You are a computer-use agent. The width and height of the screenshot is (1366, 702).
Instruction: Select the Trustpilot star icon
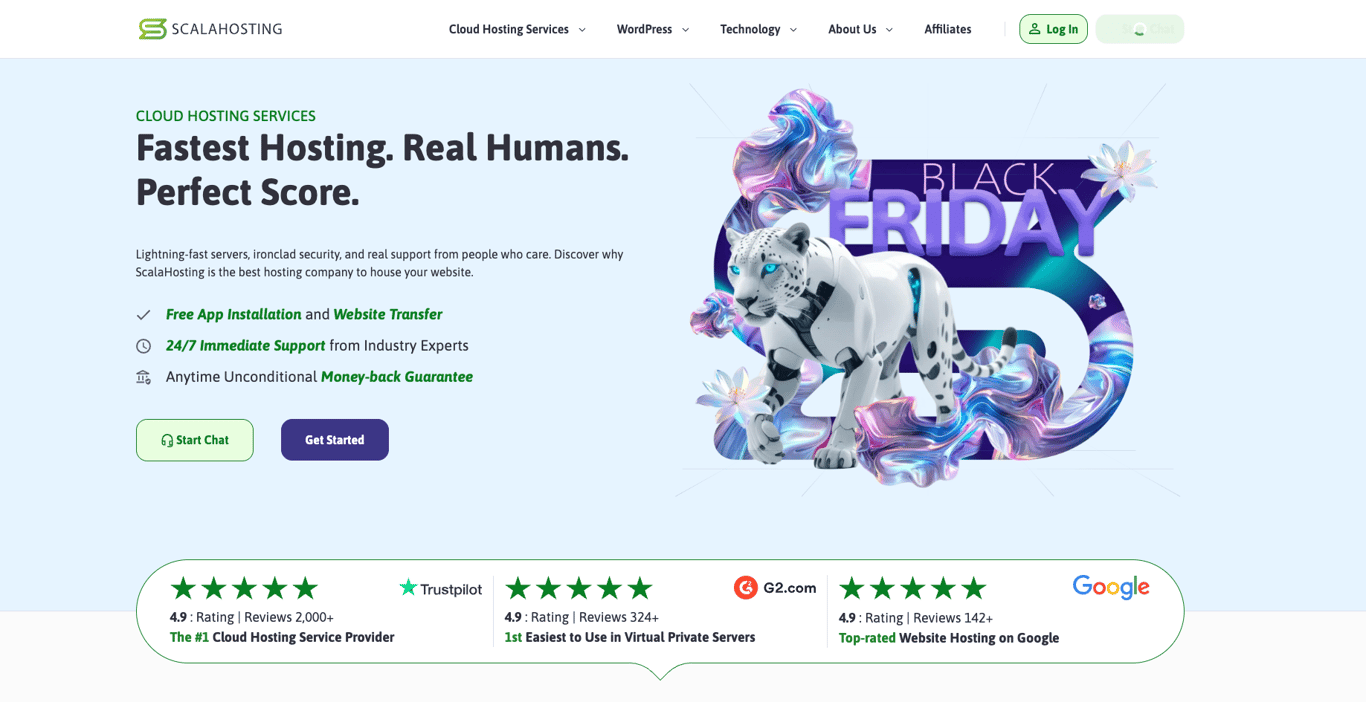coord(407,588)
